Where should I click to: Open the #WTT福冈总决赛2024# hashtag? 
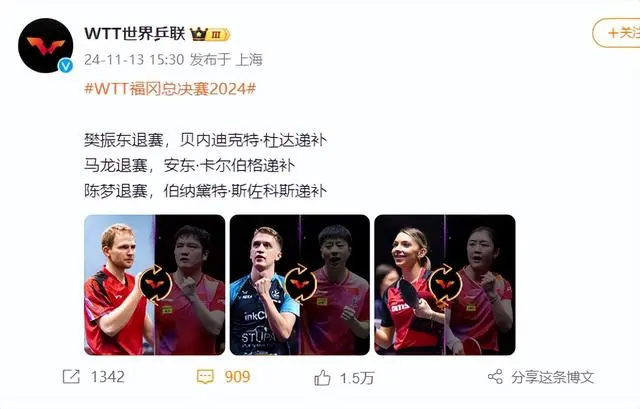170,89
